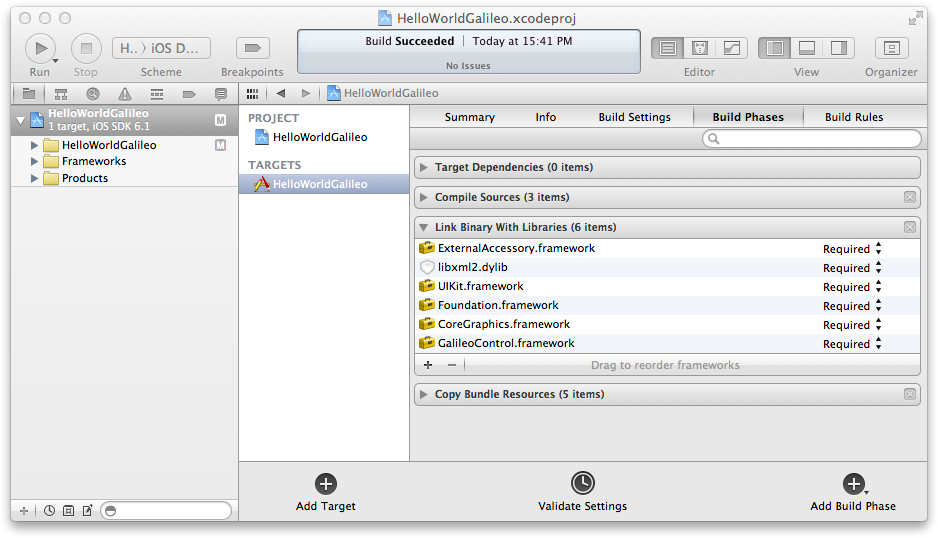
Task: Select the Frameworks group in navigator
Action: tap(94, 162)
